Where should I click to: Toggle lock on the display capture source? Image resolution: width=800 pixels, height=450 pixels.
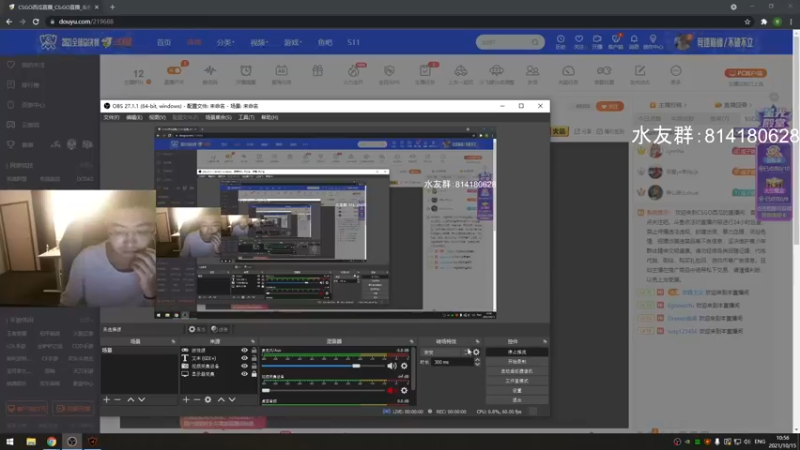pos(254,374)
